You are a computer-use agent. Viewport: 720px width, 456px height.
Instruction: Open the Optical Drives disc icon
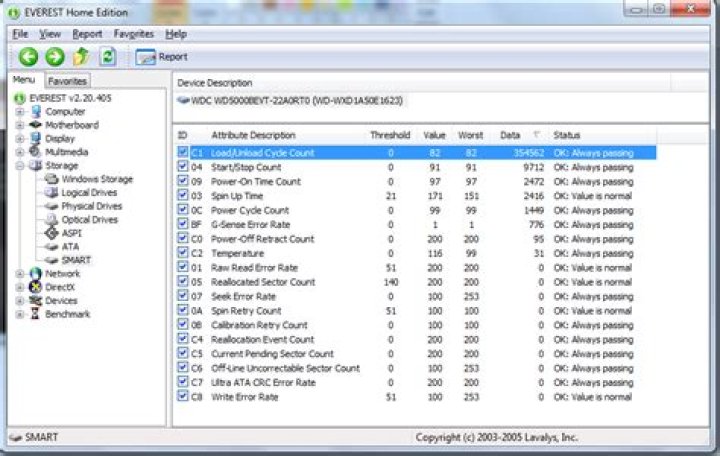tap(51, 220)
